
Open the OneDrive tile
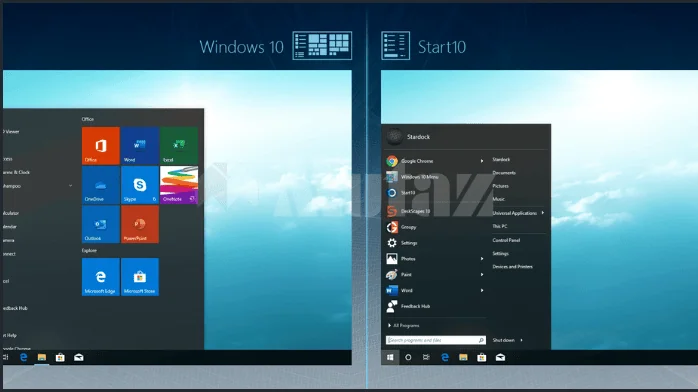point(101,185)
